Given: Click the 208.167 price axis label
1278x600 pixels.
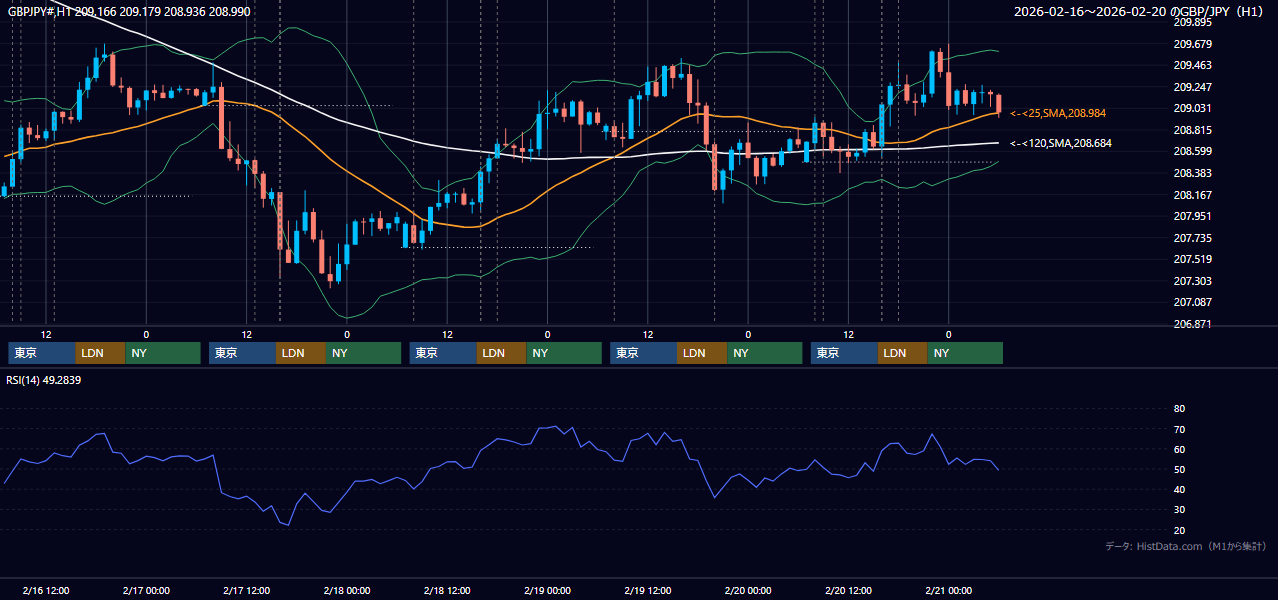Looking at the screenshot, I should 1192,195.
